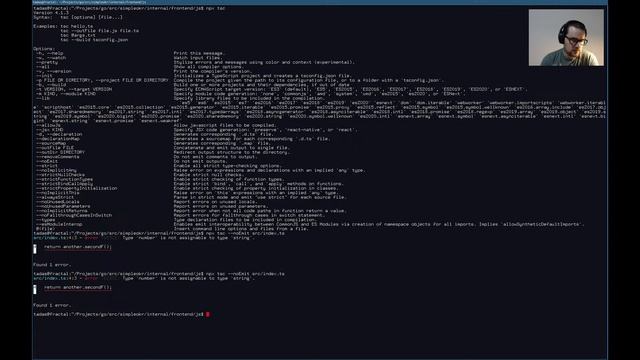Viewport: 640px width, 360px height.
Task: Click 'Watch input files.' description
Action: click(198, 58)
